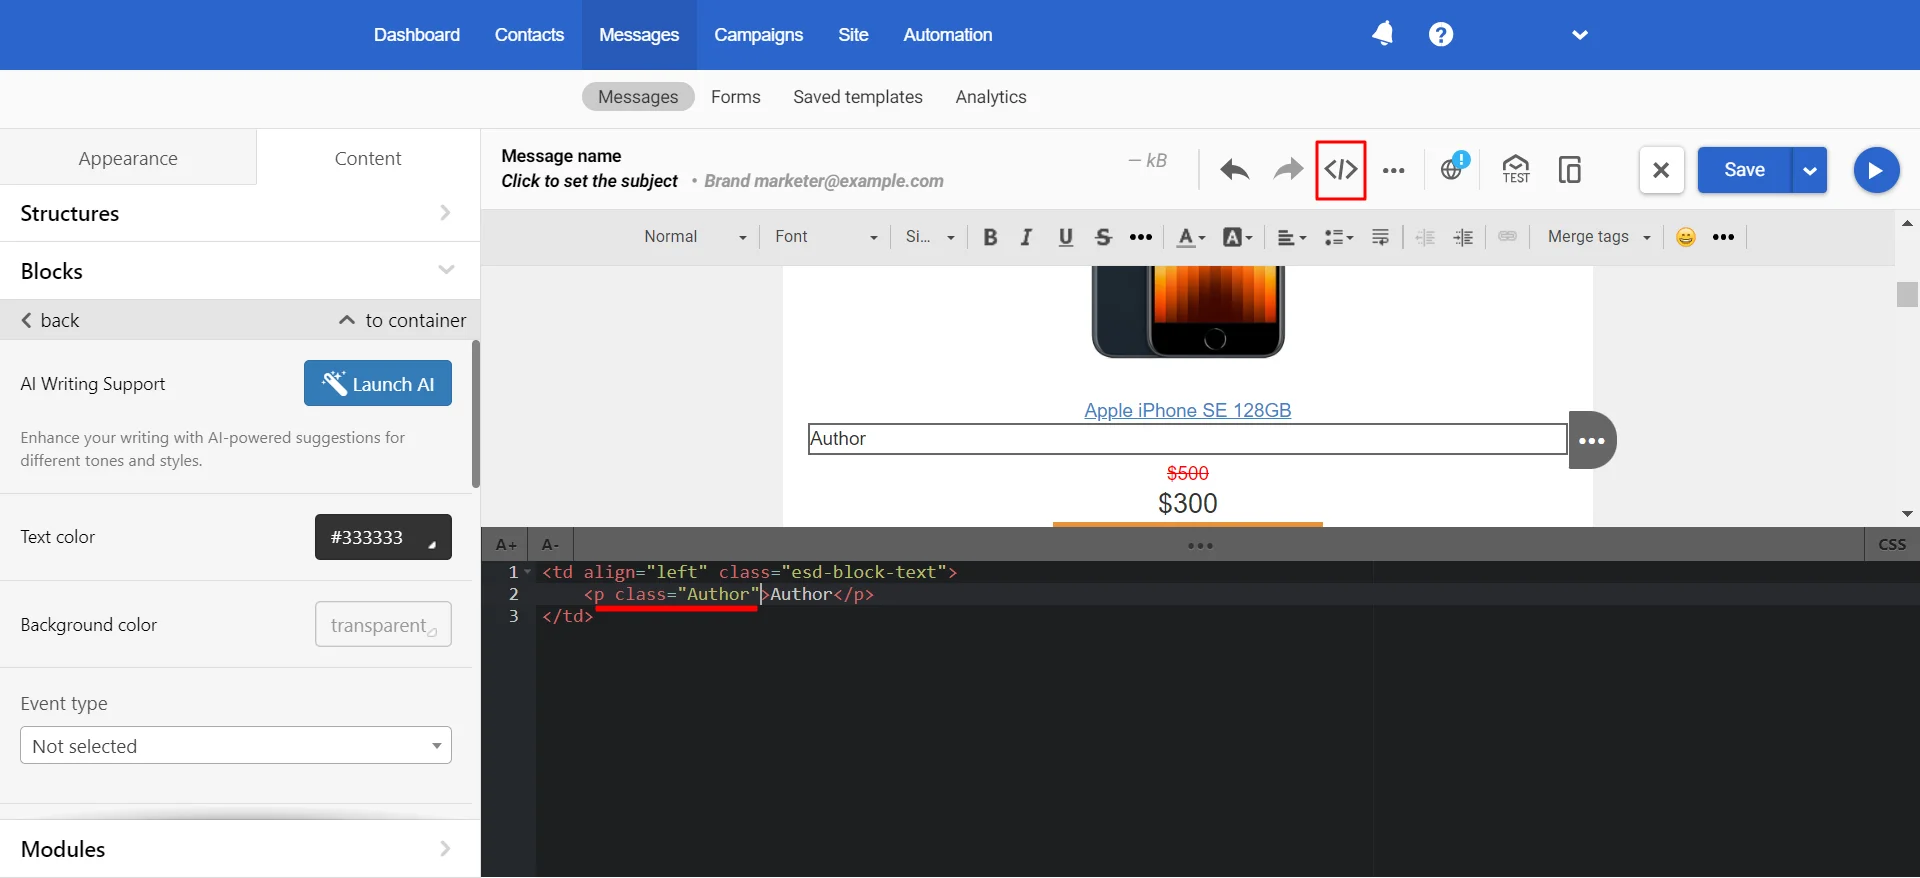This screenshot has height=878, width=1920.
Task: Open the Save dropdown arrow
Action: click(x=1809, y=170)
